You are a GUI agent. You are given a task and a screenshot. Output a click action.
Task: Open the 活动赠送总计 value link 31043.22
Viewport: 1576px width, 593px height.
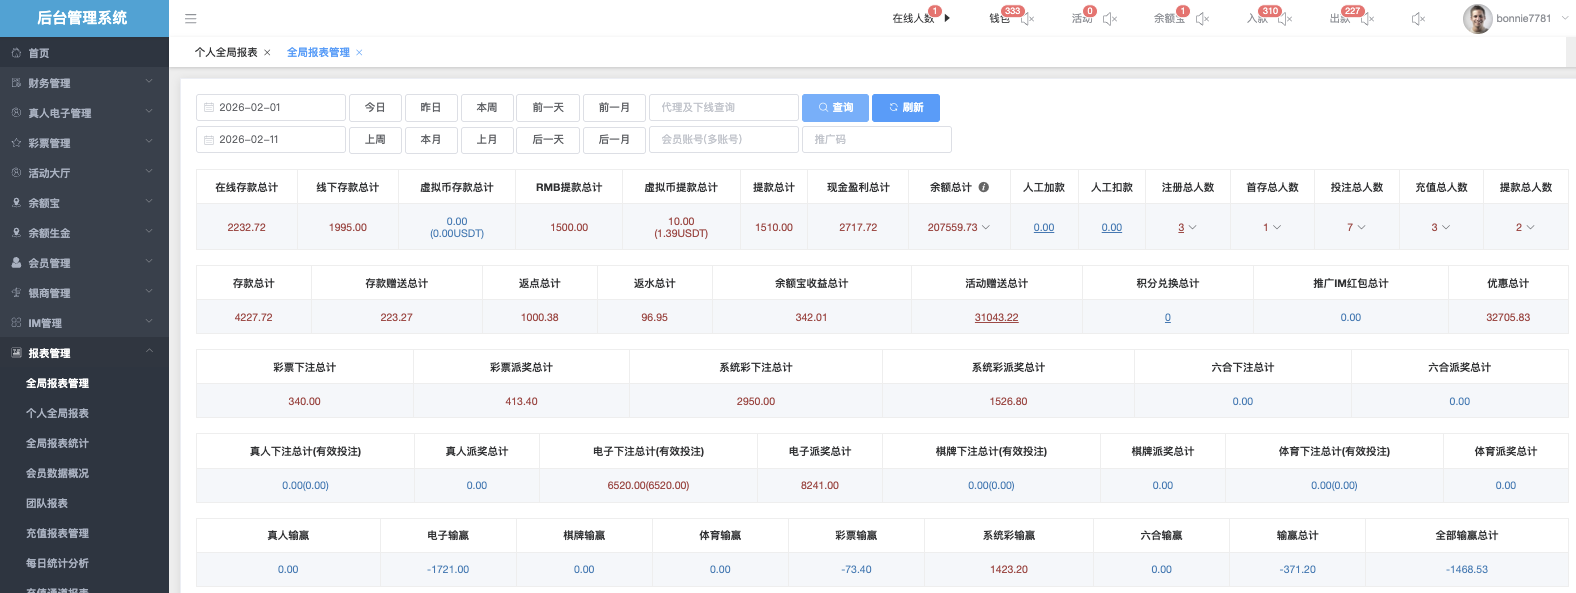tap(996, 318)
